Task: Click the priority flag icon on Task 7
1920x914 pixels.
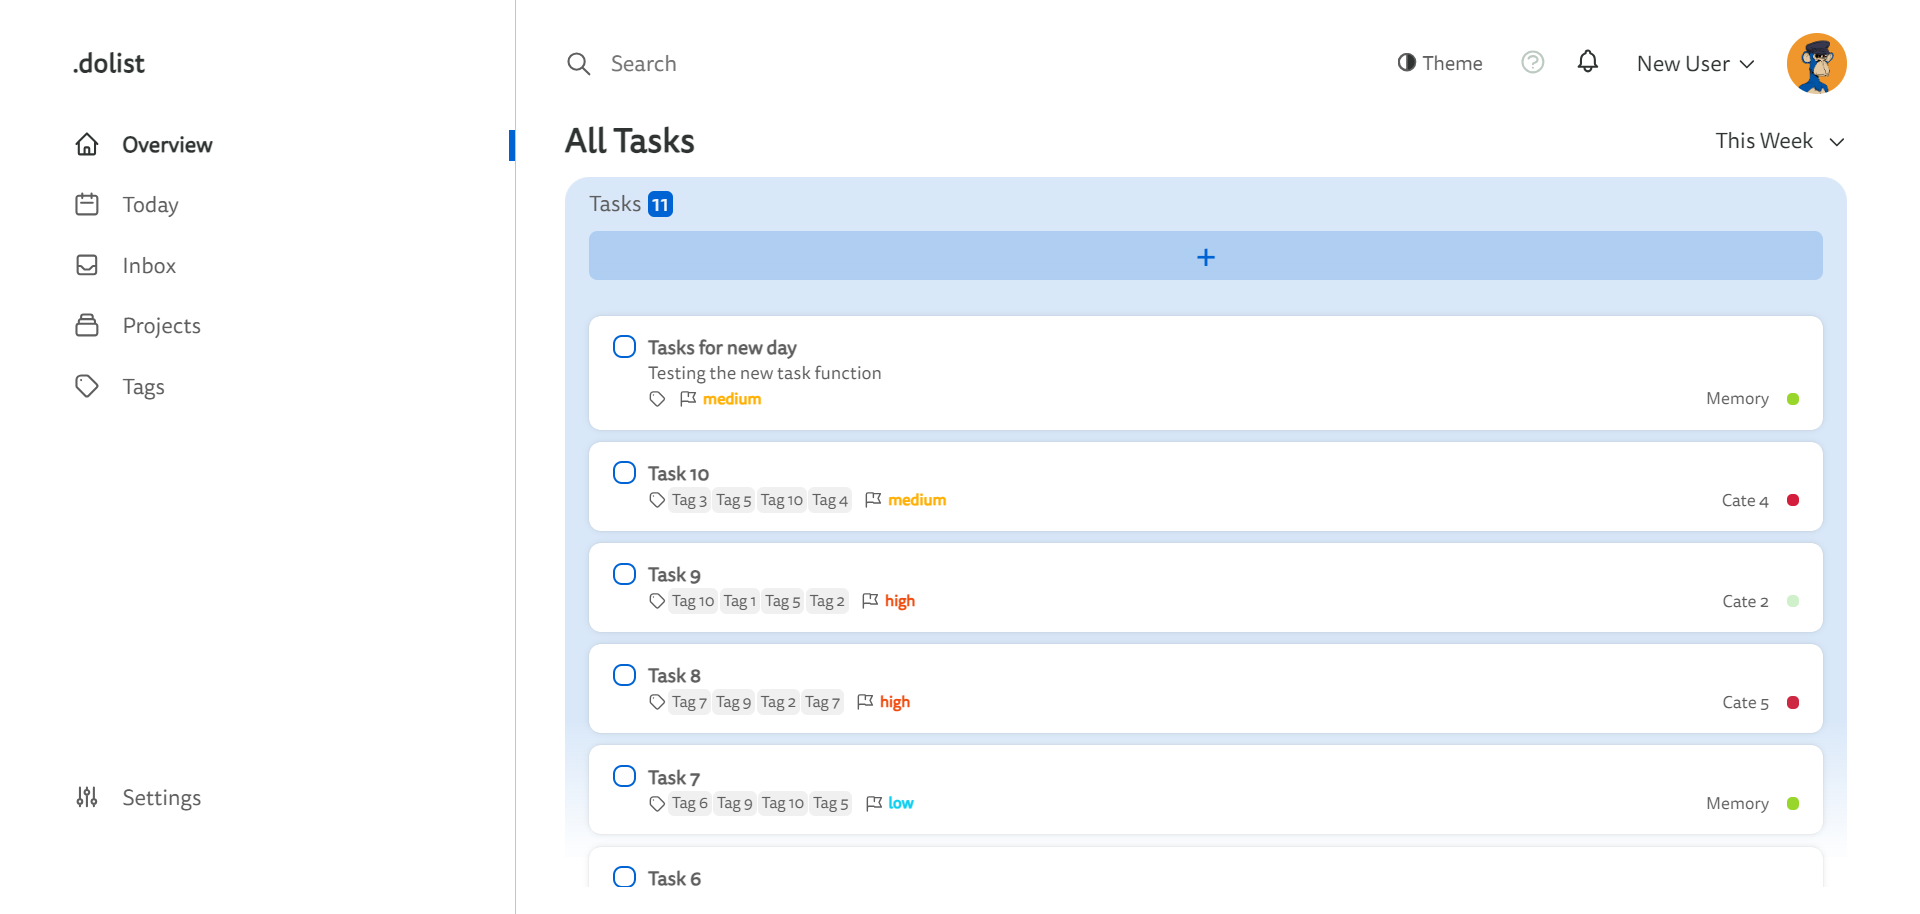Action: pos(874,803)
